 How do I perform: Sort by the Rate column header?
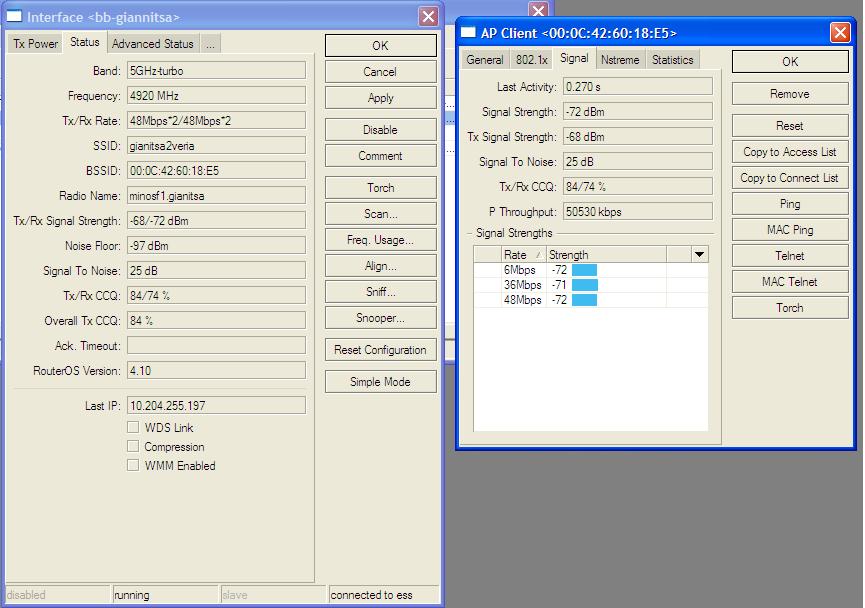pos(523,254)
